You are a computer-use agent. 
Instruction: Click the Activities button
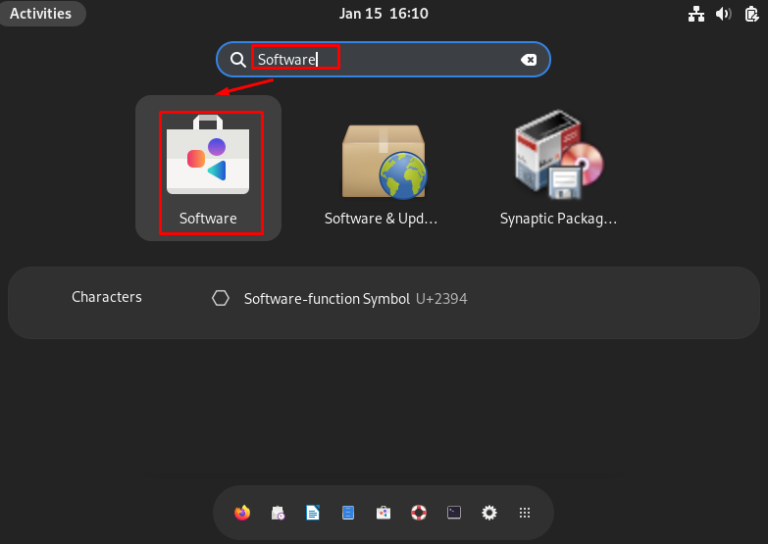(x=41, y=13)
